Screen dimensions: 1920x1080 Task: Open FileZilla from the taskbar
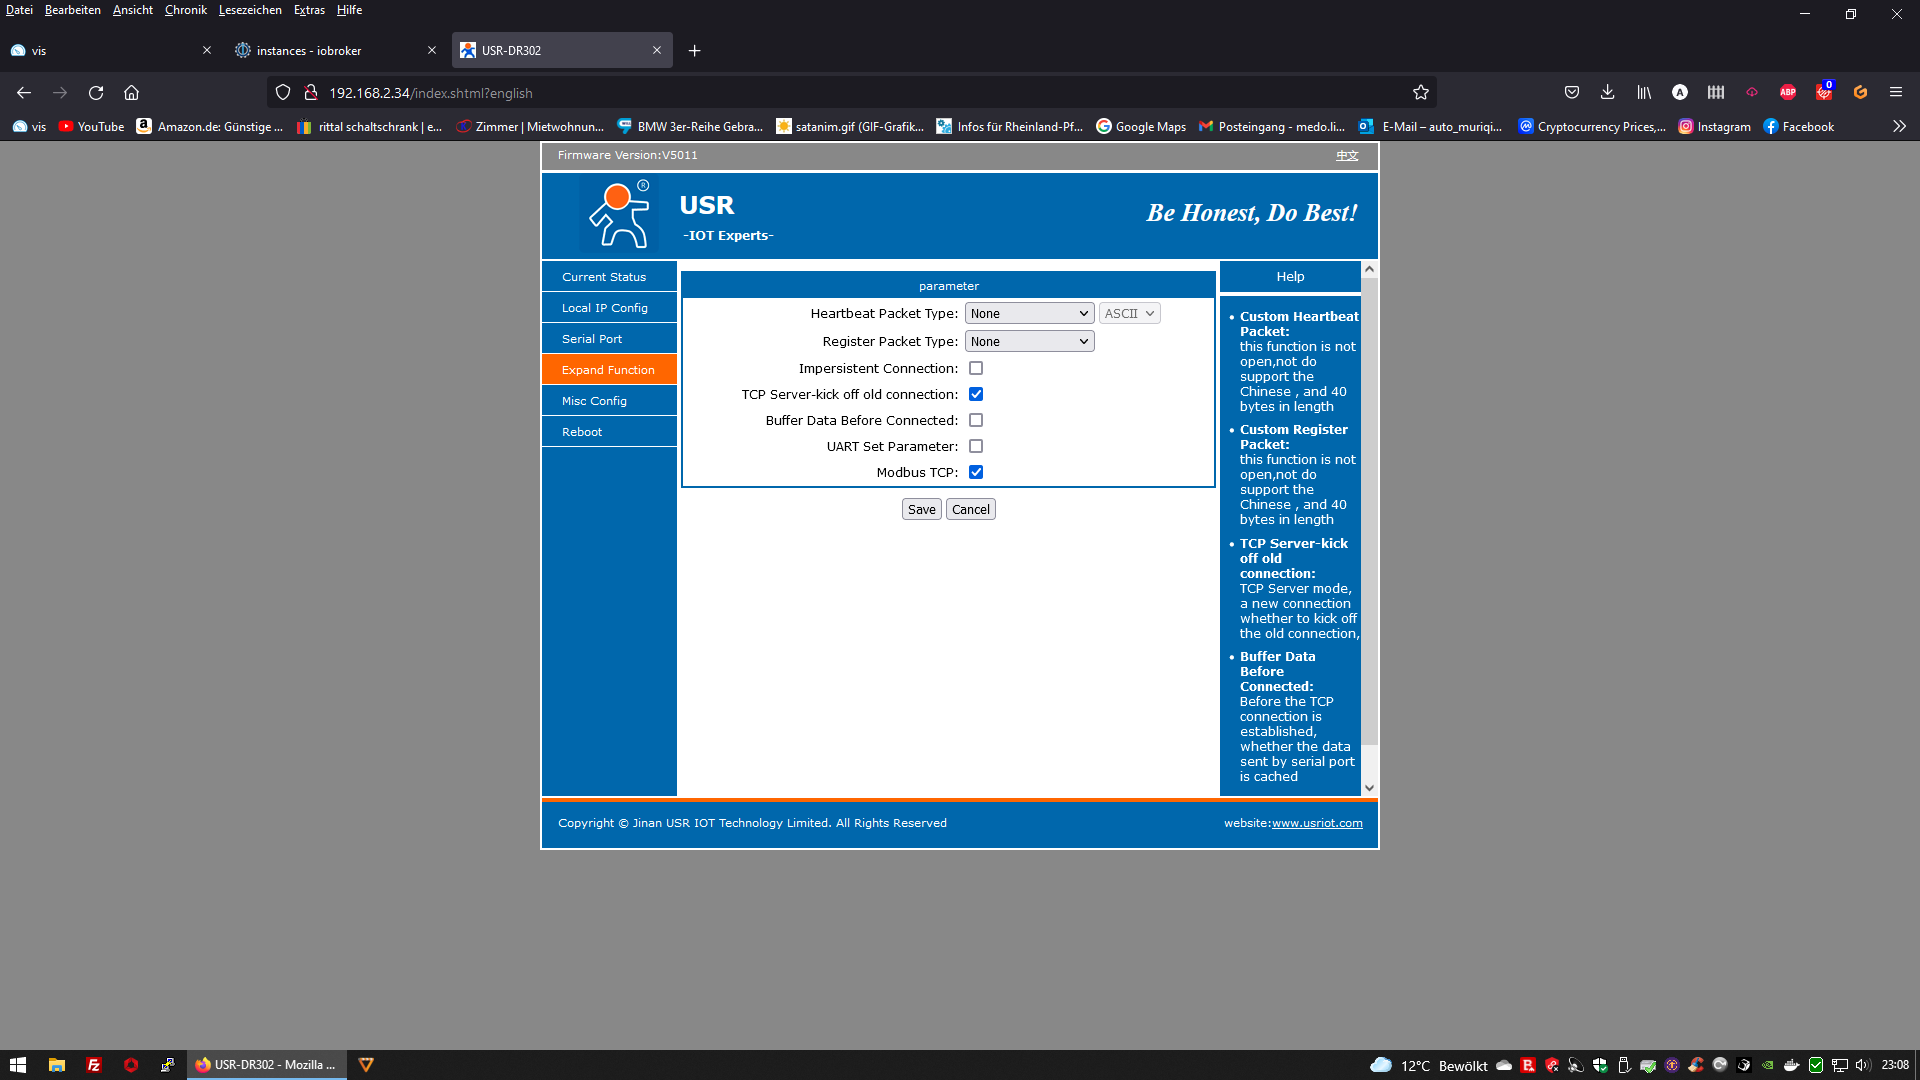click(93, 1065)
